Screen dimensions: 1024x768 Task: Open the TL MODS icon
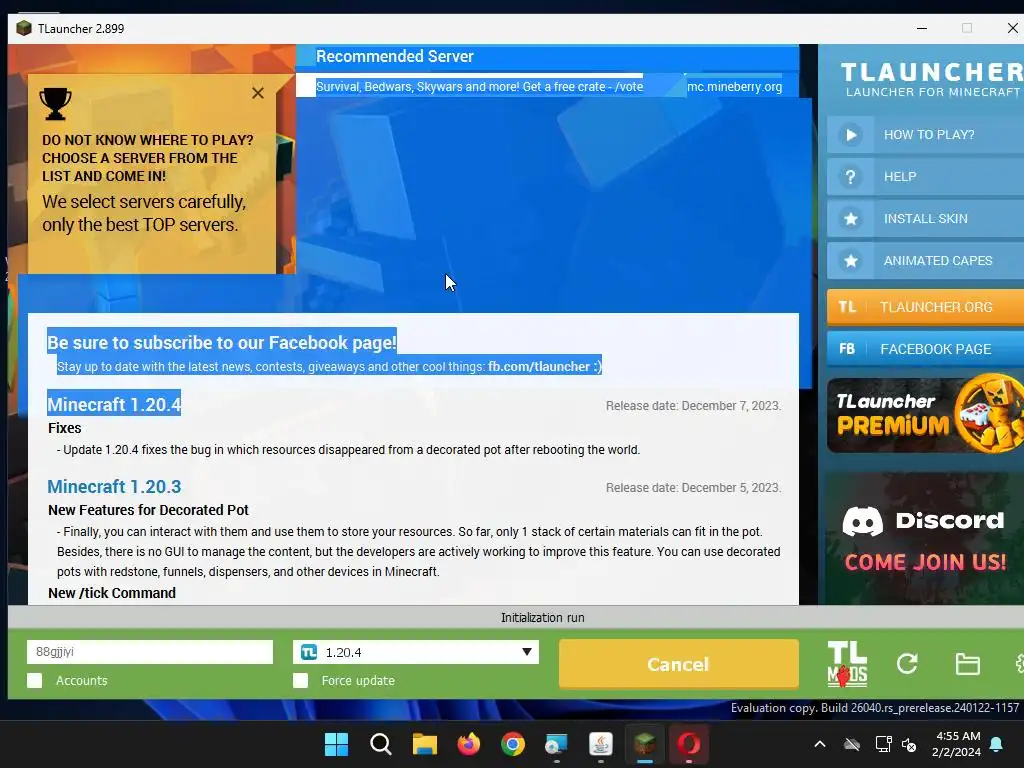pos(847,664)
